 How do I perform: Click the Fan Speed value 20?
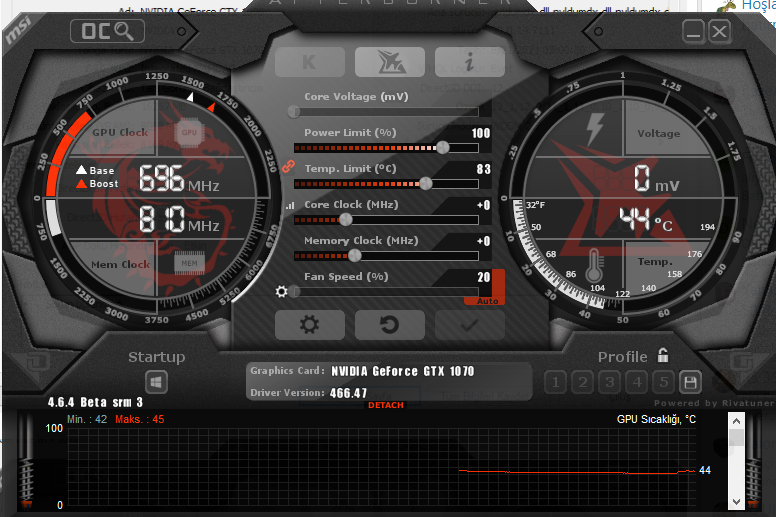[x=484, y=277]
